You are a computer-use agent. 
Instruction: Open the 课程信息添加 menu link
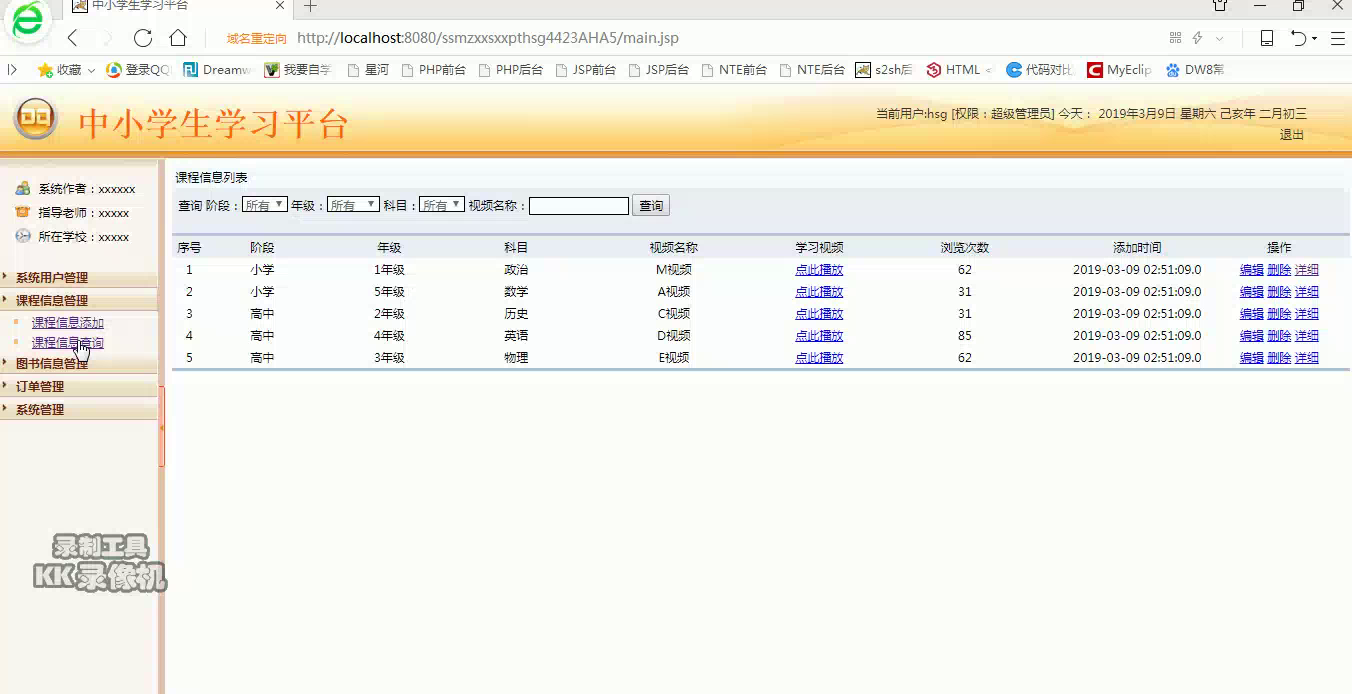[67, 322]
